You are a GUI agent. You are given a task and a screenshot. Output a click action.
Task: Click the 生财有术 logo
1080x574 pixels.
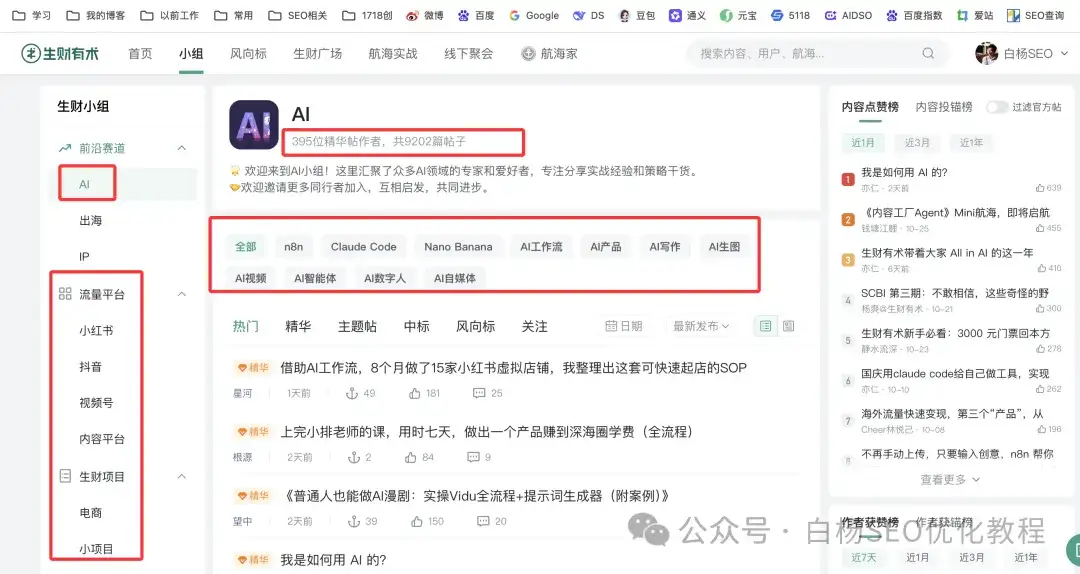tap(60, 53)
